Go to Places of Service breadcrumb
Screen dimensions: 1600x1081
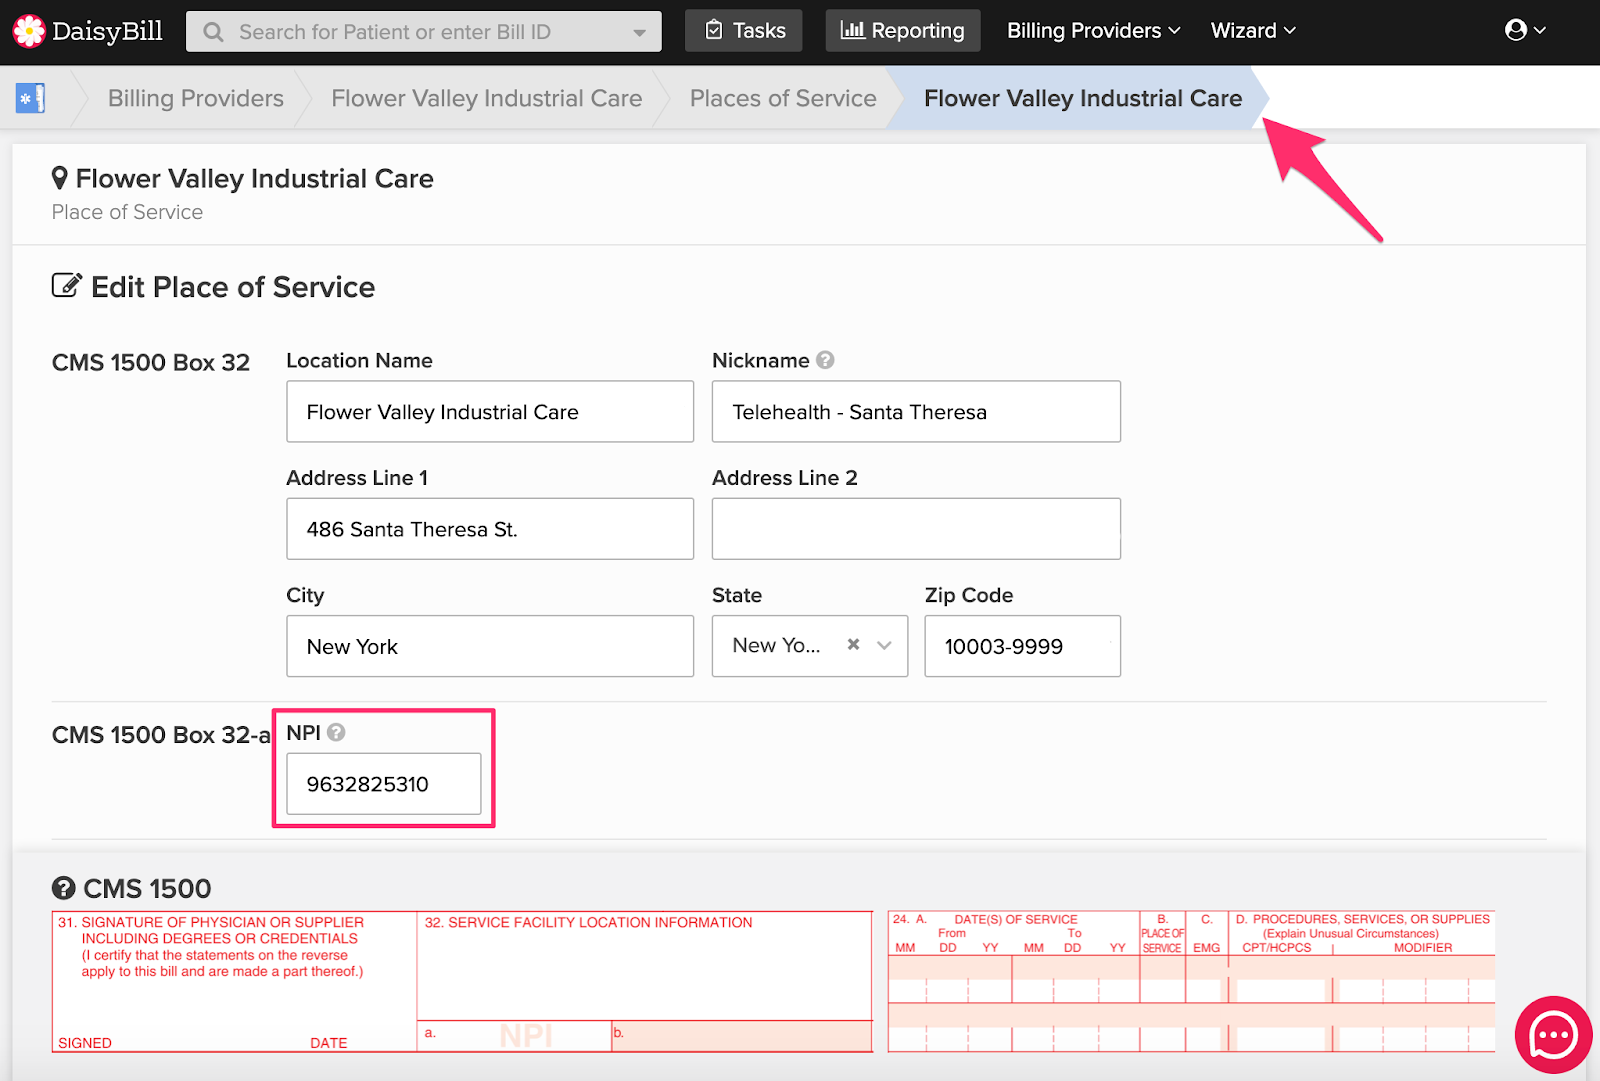coord(783,98)
